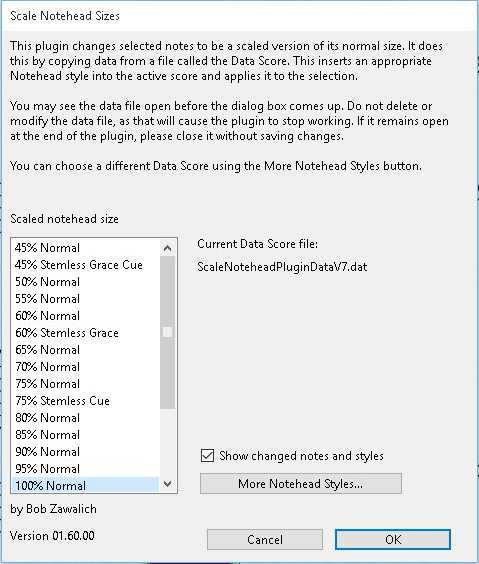Click the list scroll-up arrow
Screen dimensions: 479x564
(167, 248)
